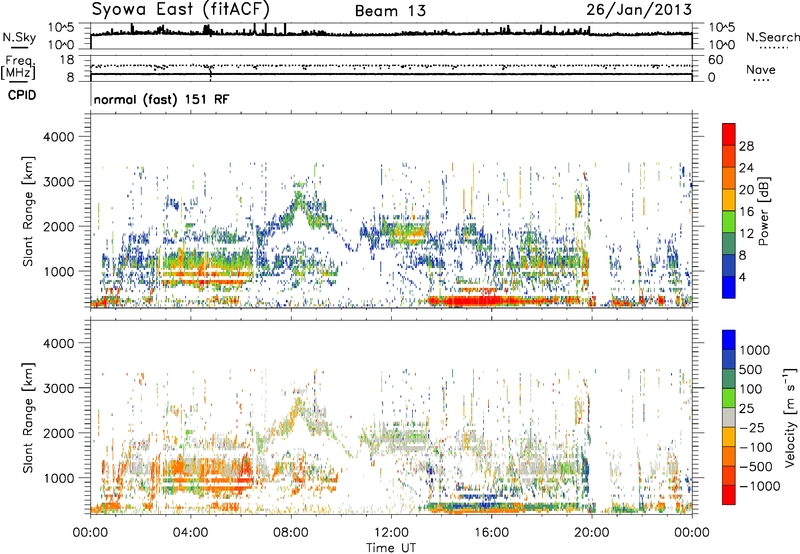Screen dimensions: 800x554
Task: Click the 'CPID' row label
Action: pyautogui.click(x=22, y=95)
